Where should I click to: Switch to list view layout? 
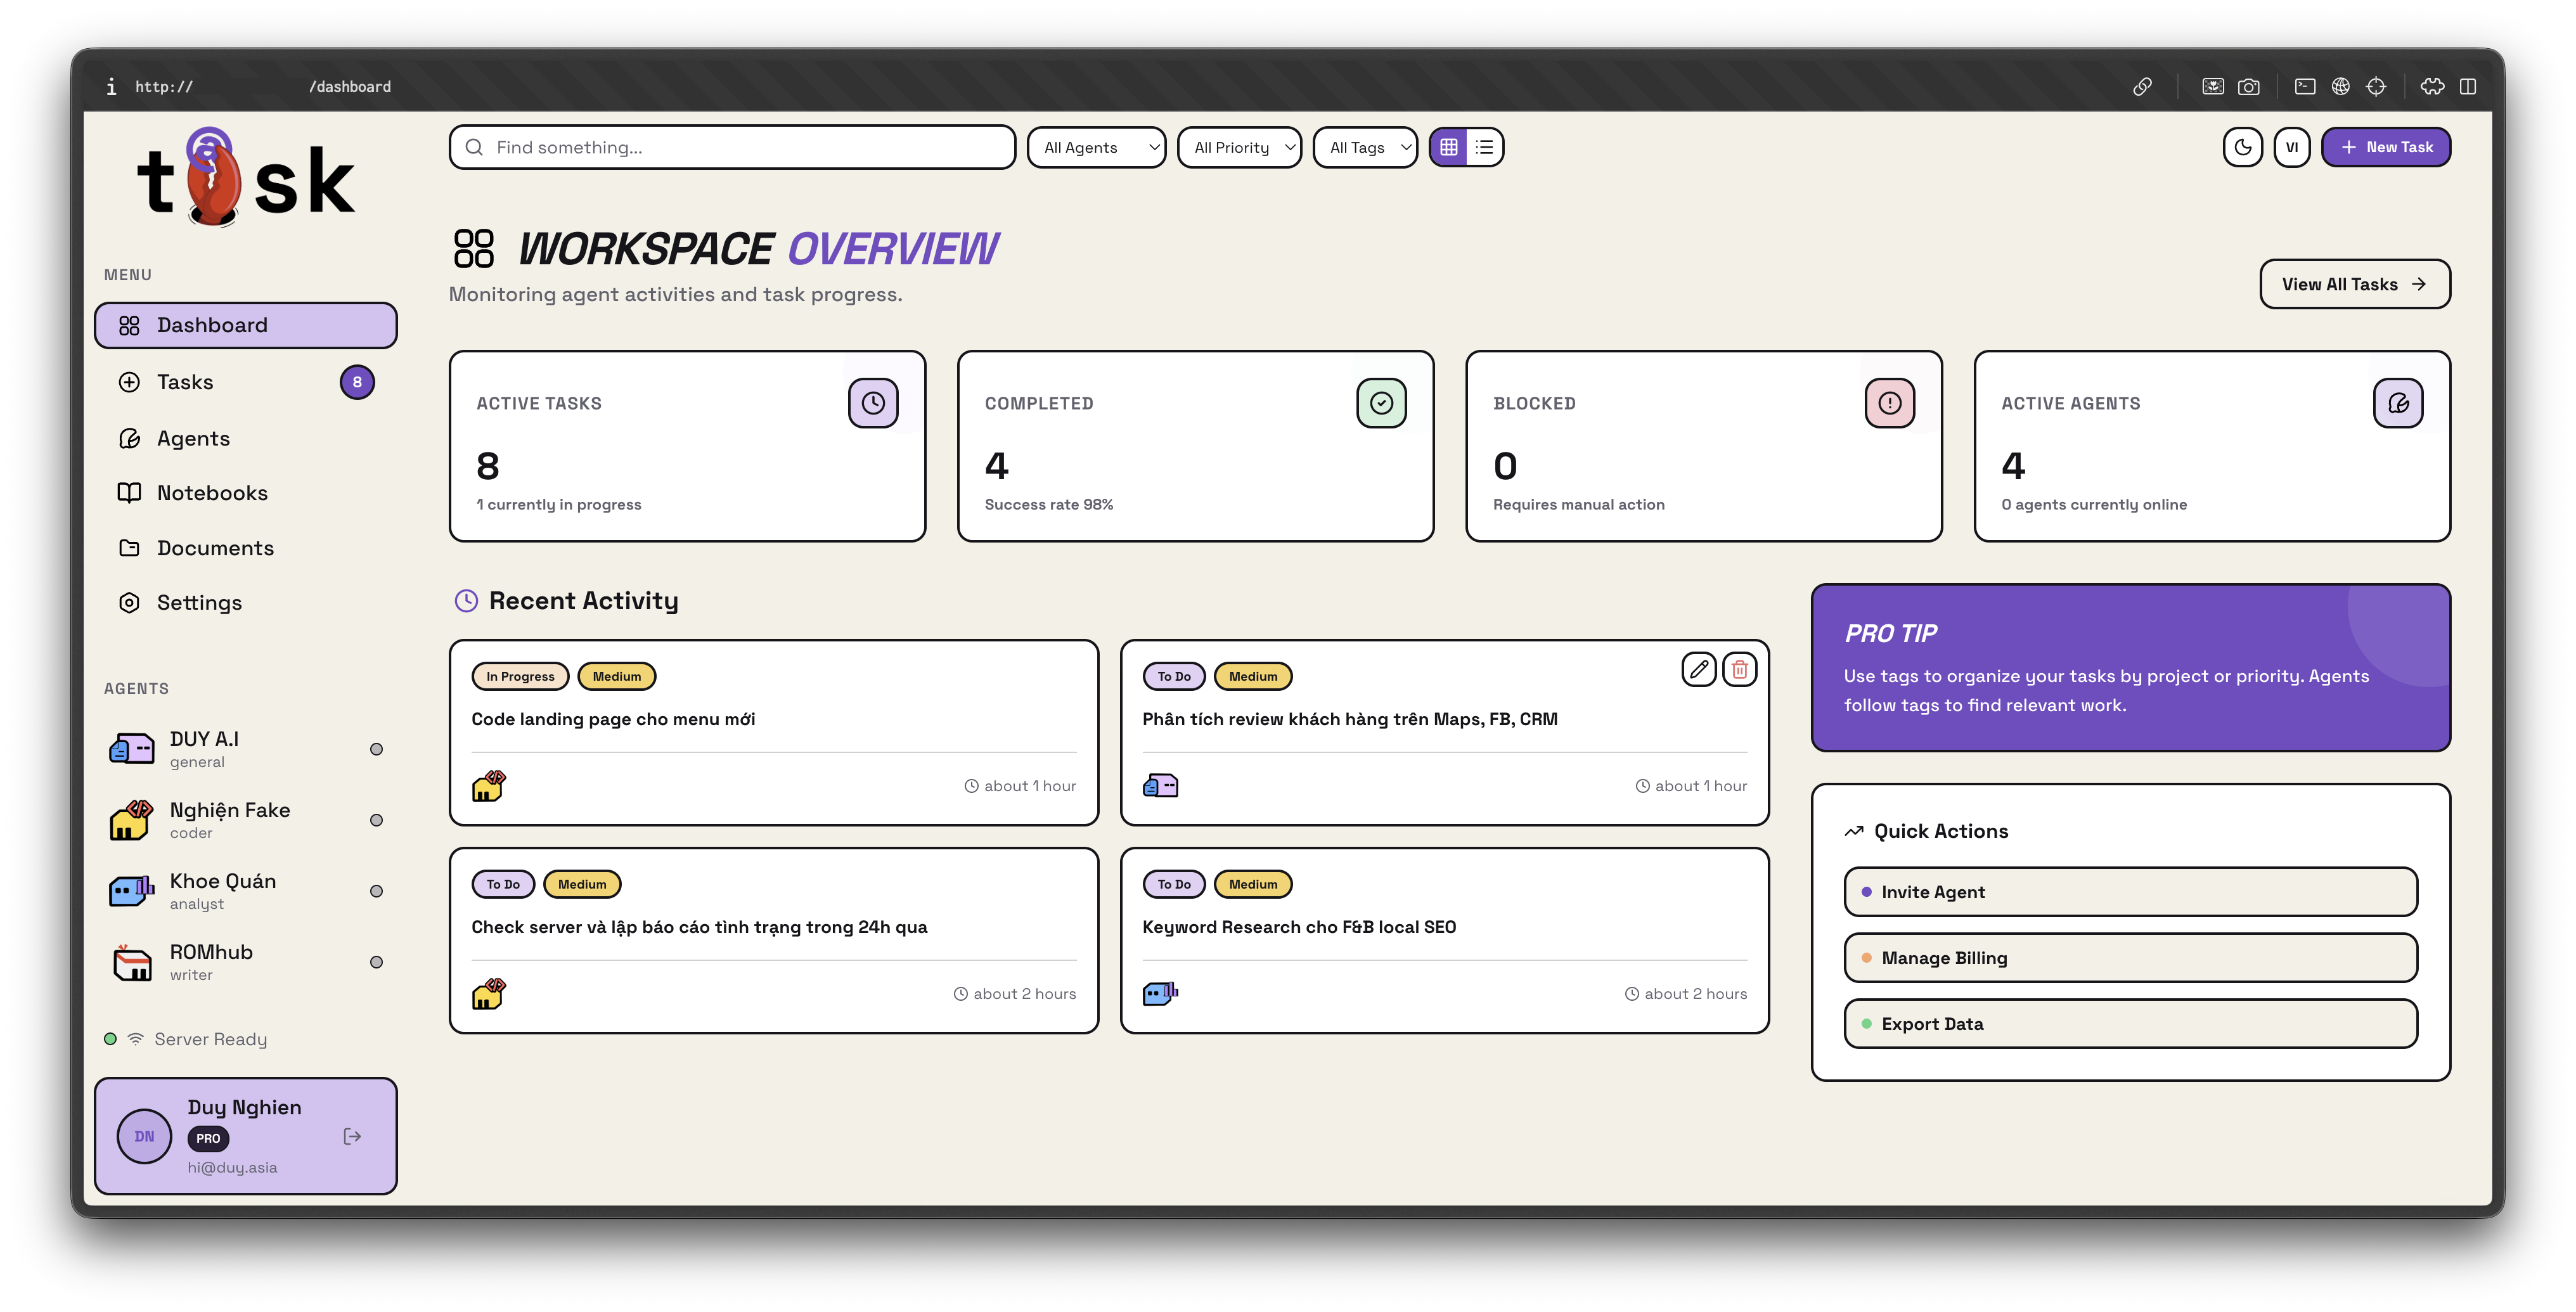pyautogui.click(x=1485, y=147)
